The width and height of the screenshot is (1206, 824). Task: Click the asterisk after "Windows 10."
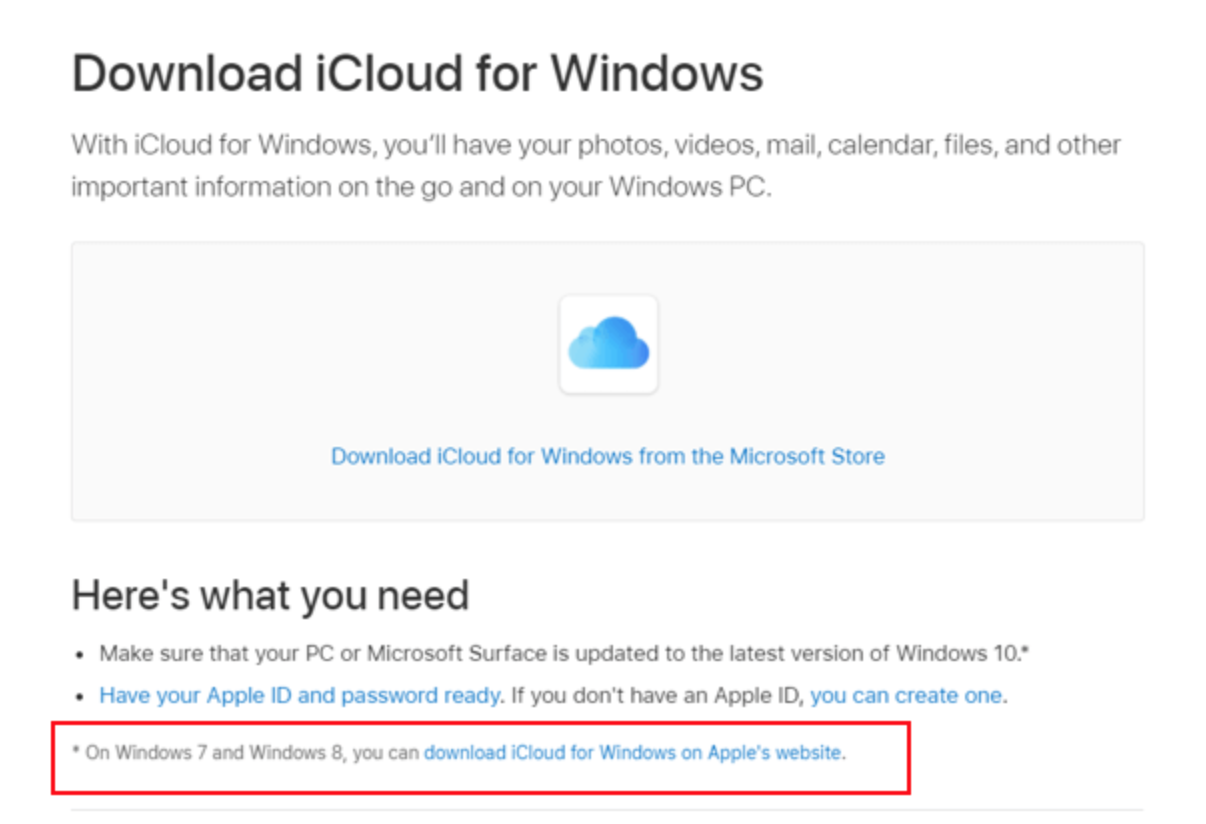(1026, 651)
